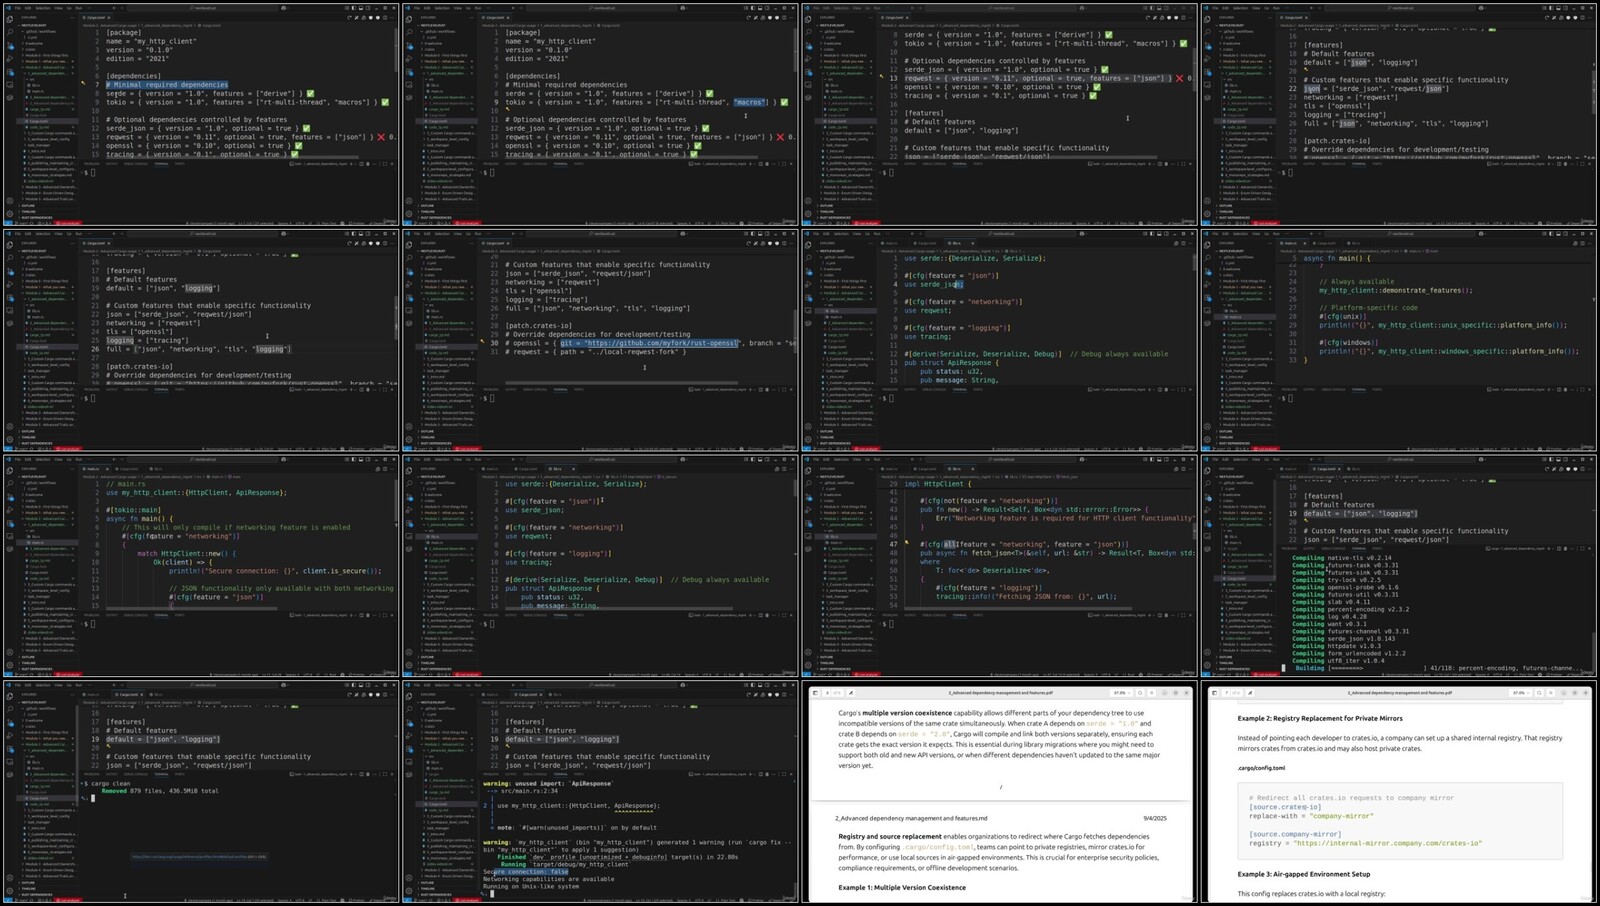1600x906 pixels.
Task: Open zoom dropdown in the multiple version coexistence PDF
Action: coord(1121,692)
